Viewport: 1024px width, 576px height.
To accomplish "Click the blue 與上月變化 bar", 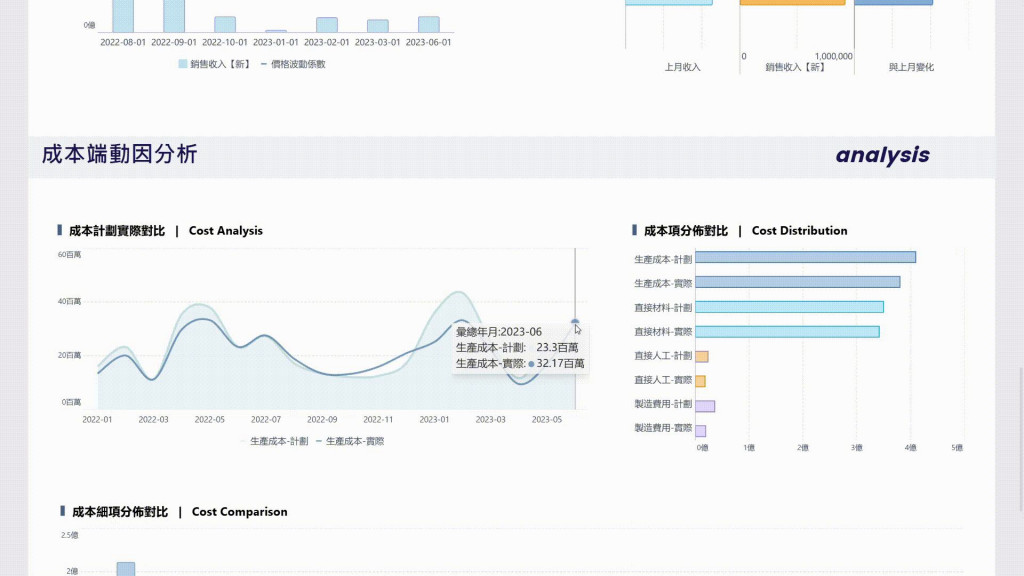I will click(893, 3).
